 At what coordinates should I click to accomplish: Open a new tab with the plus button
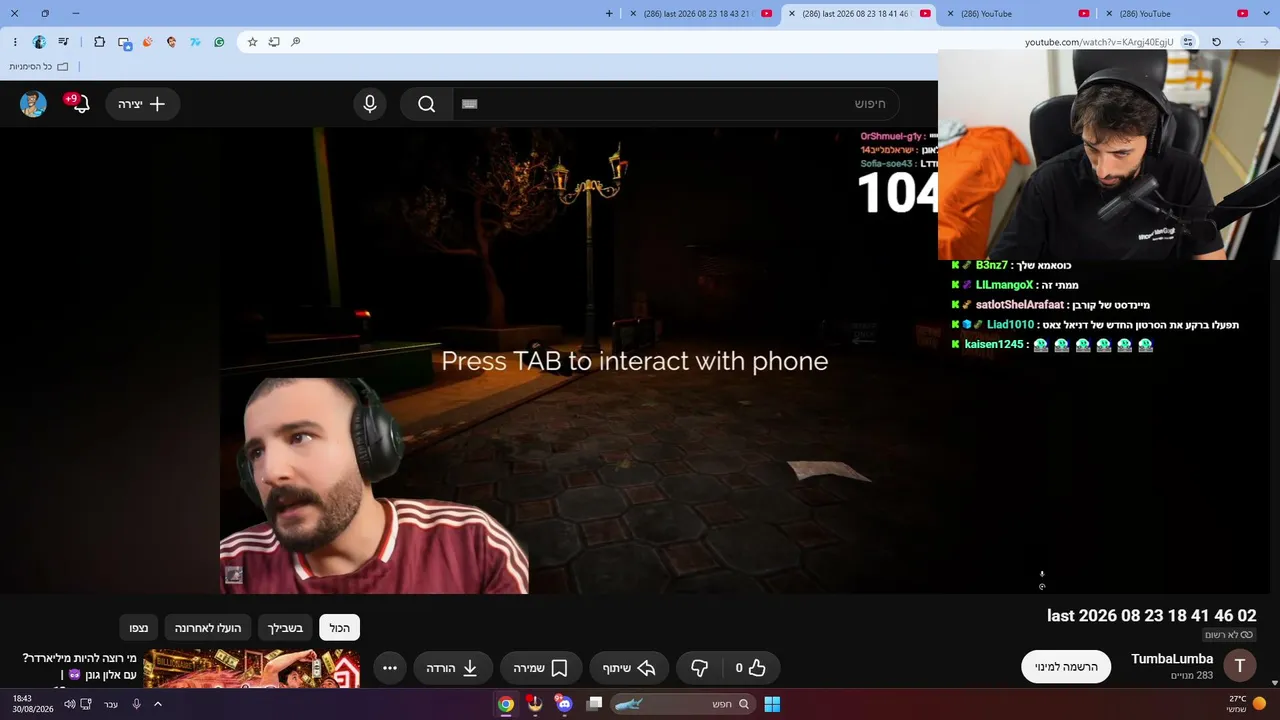tap(610, 13)
